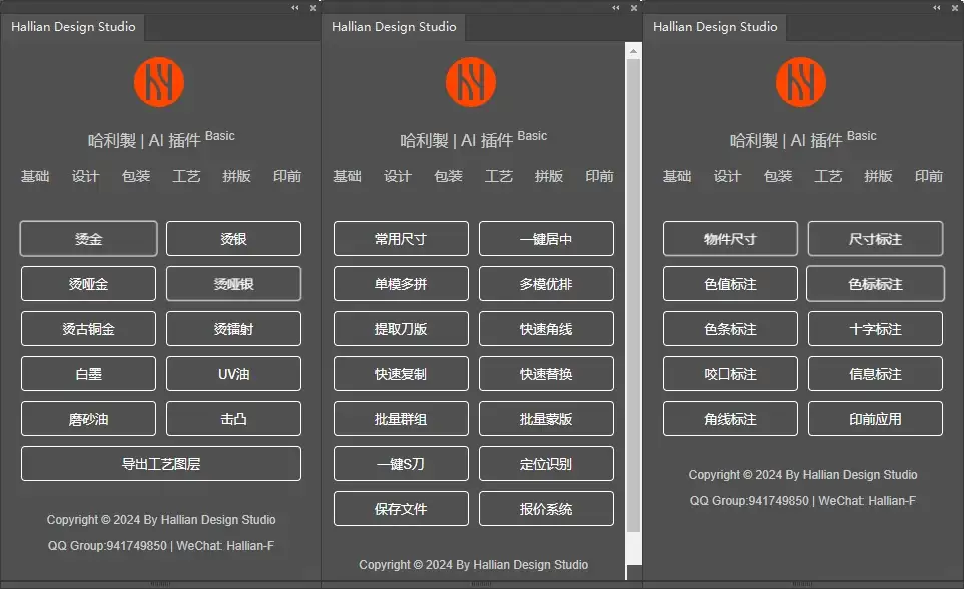The image size is (964, 589).
Task: Open 工艺 tab in middle panel
Action: [499, 176]
